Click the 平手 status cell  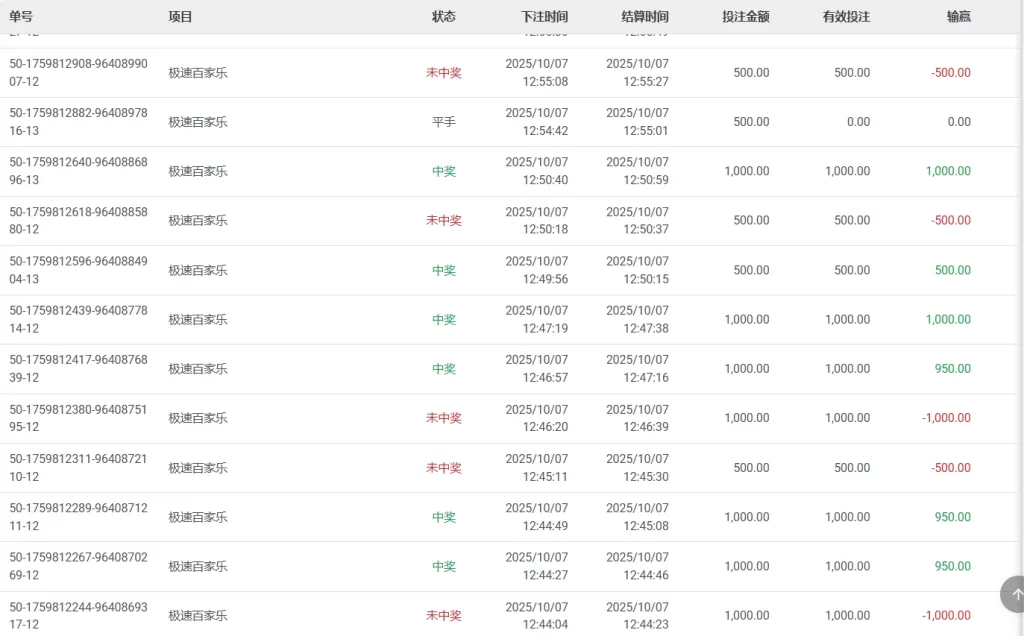coord(443,122)
